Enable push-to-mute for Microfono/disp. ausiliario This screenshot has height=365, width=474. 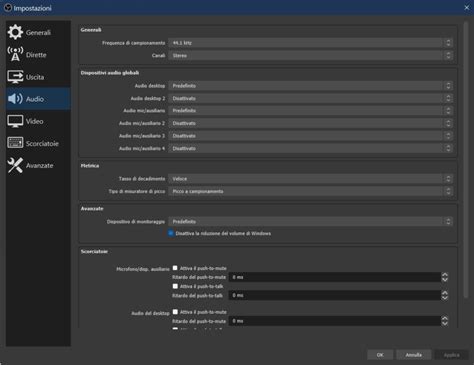pyautogui.click(x=175, y=268)
